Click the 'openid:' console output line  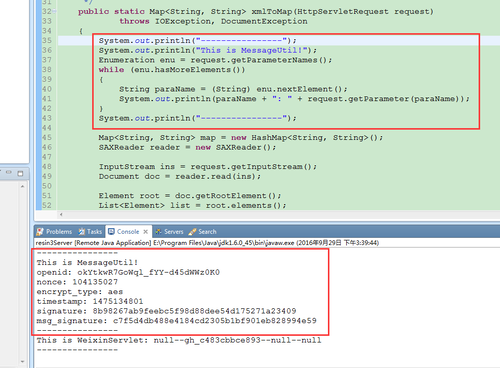click(x=128, y=272)
